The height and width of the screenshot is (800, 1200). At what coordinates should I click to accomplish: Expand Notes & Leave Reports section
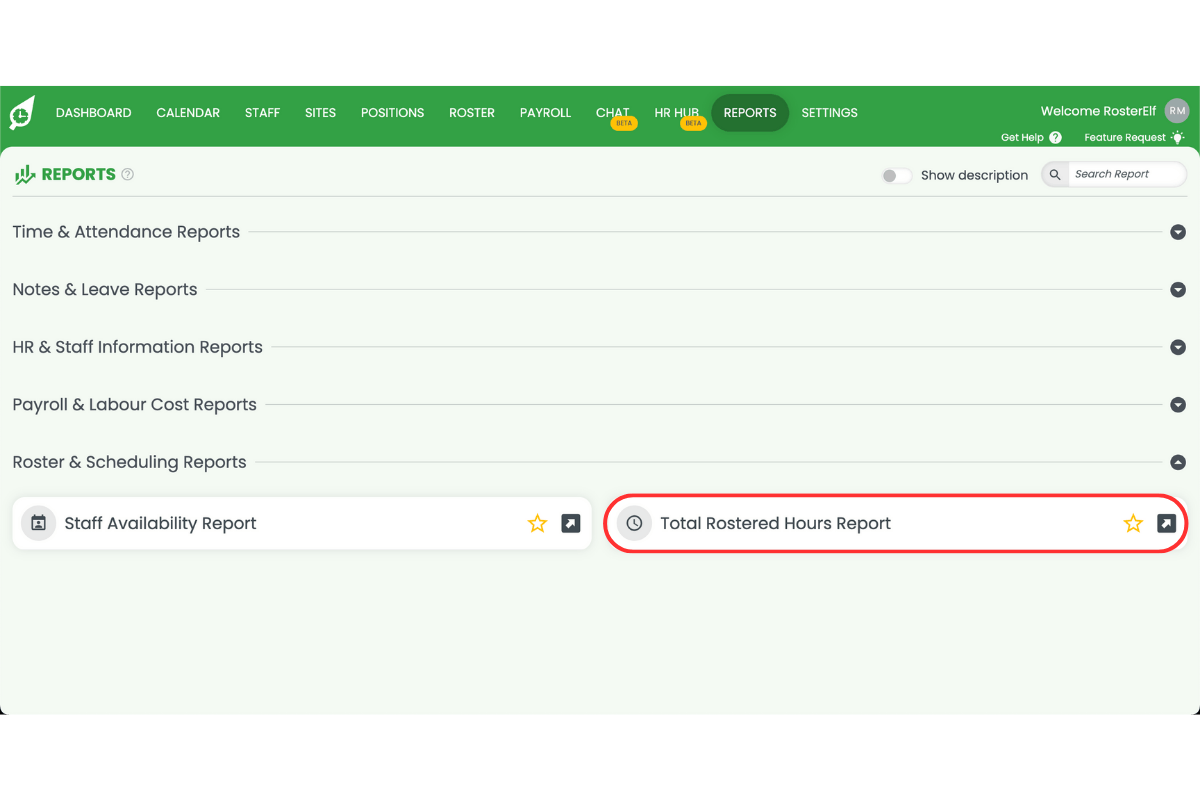click(1178, 290)
